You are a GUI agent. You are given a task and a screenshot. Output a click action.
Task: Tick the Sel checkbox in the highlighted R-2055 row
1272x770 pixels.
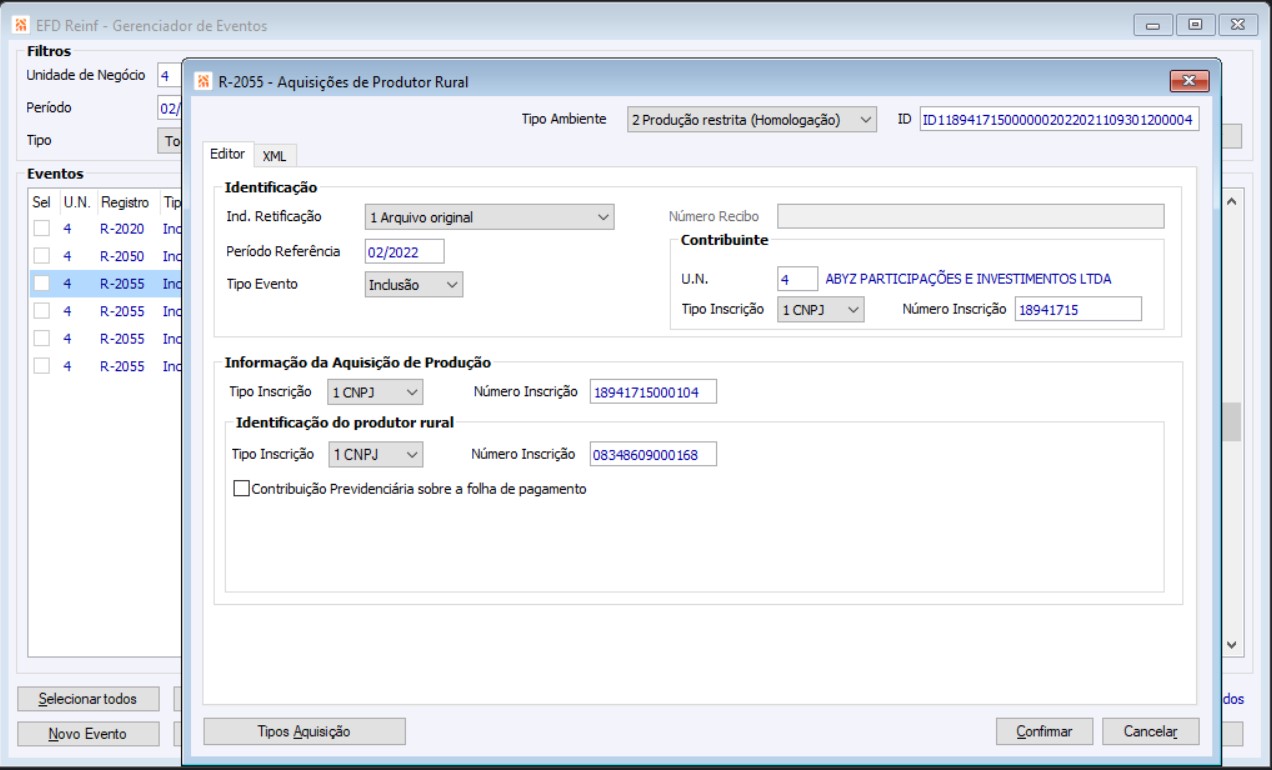pyautogui.click(x=42, y=284)
